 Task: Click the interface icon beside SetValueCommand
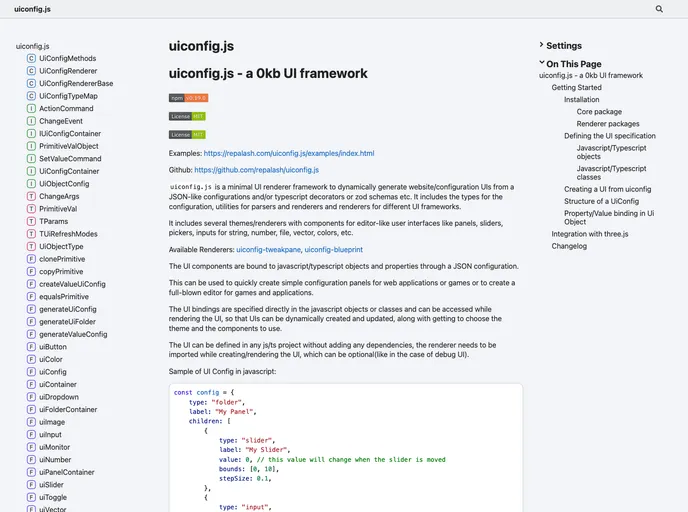[x=31, y=159]
